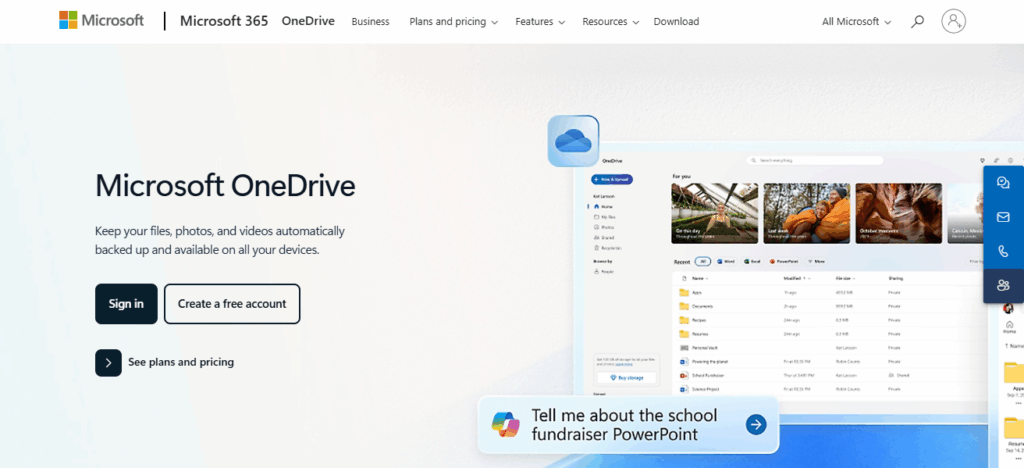The image size is (1024, 468).
Task: Click the phone call icon in the side panel
Action: 1004,251
